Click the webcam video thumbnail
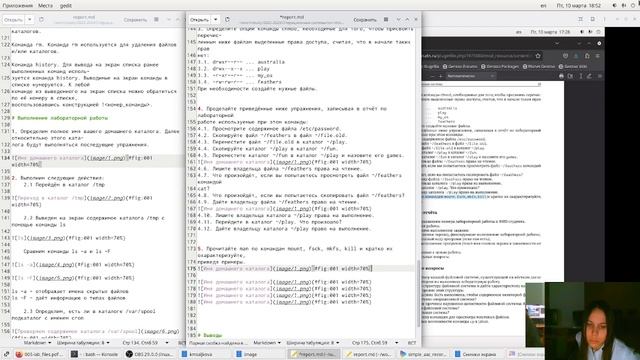 pyautogui.click(x=592, y=321)
